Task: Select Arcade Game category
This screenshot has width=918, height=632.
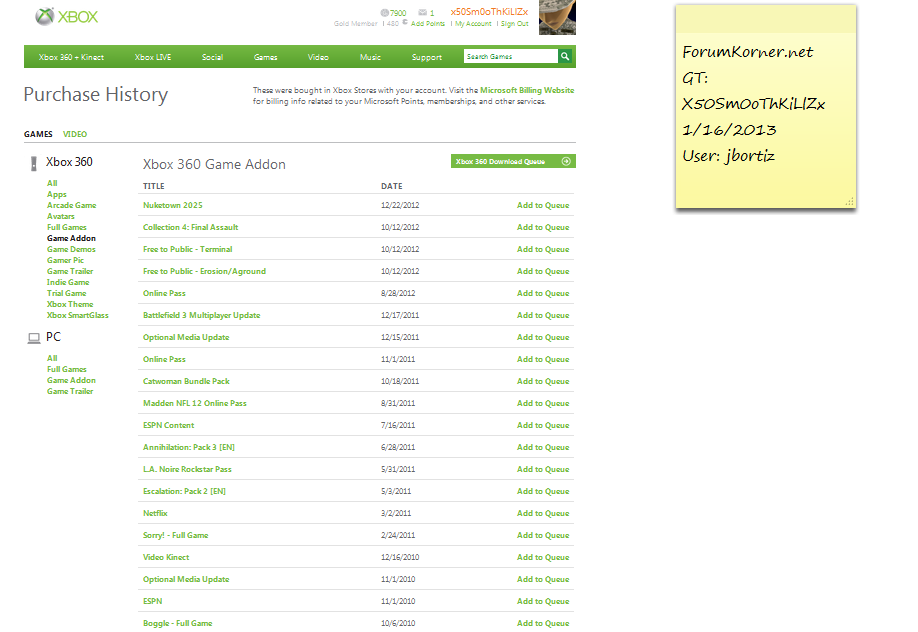Action: pos(71,205)
